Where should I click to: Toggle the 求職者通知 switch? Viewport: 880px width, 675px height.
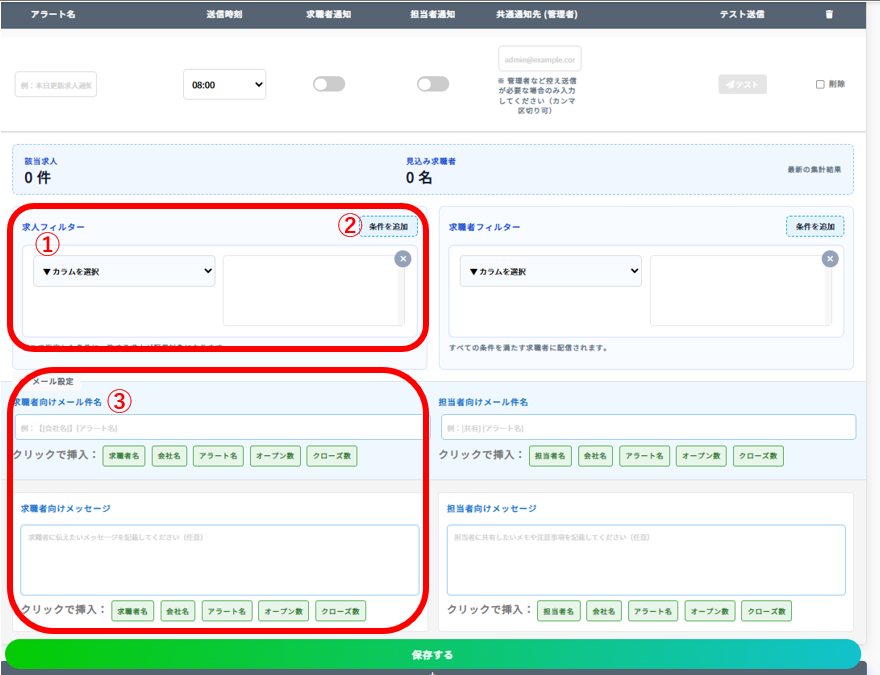click(328, 84)
